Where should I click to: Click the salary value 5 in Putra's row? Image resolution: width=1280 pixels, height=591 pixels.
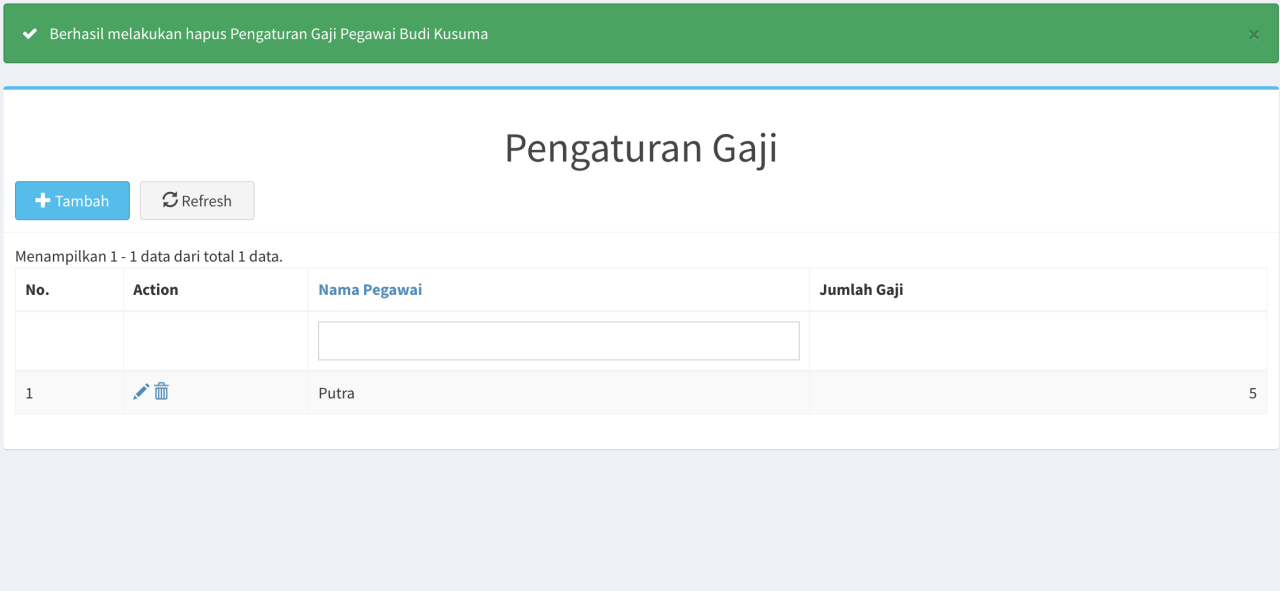click(x=1252, y=393)
